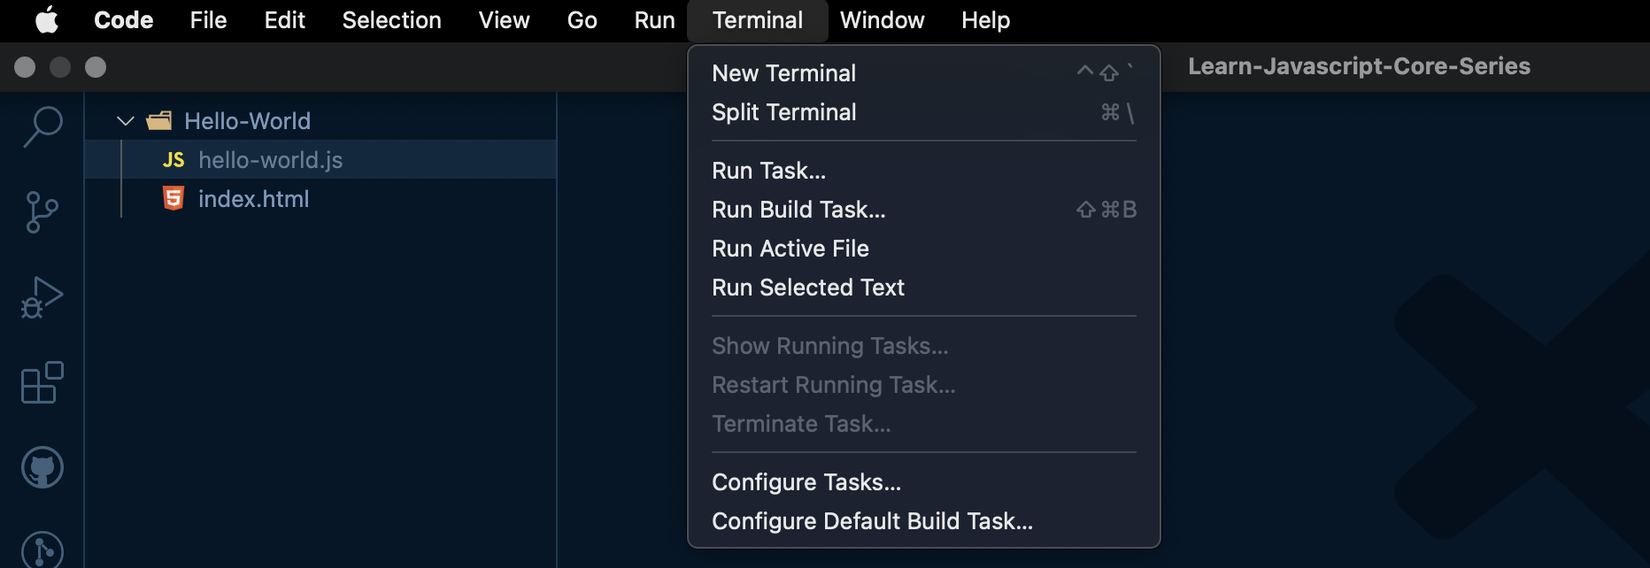Open the GitHub panel icon
The image size is (1650, 568).
[x=42, y=467]
